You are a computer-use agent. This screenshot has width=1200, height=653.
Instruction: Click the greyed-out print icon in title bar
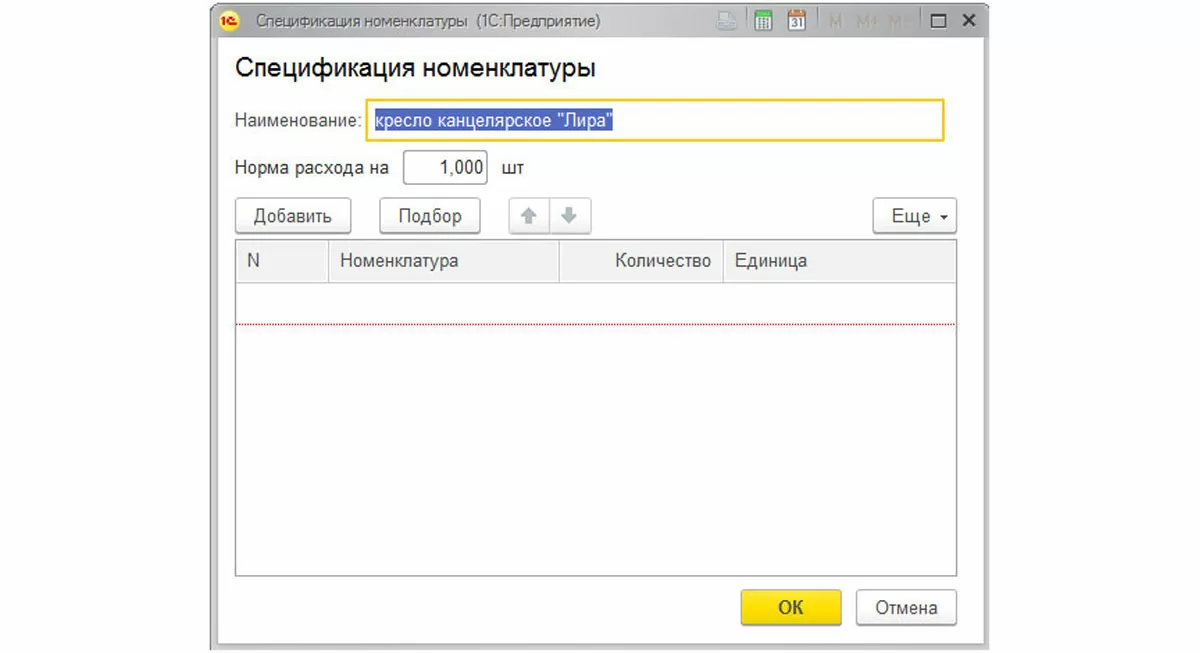[729, 20]
